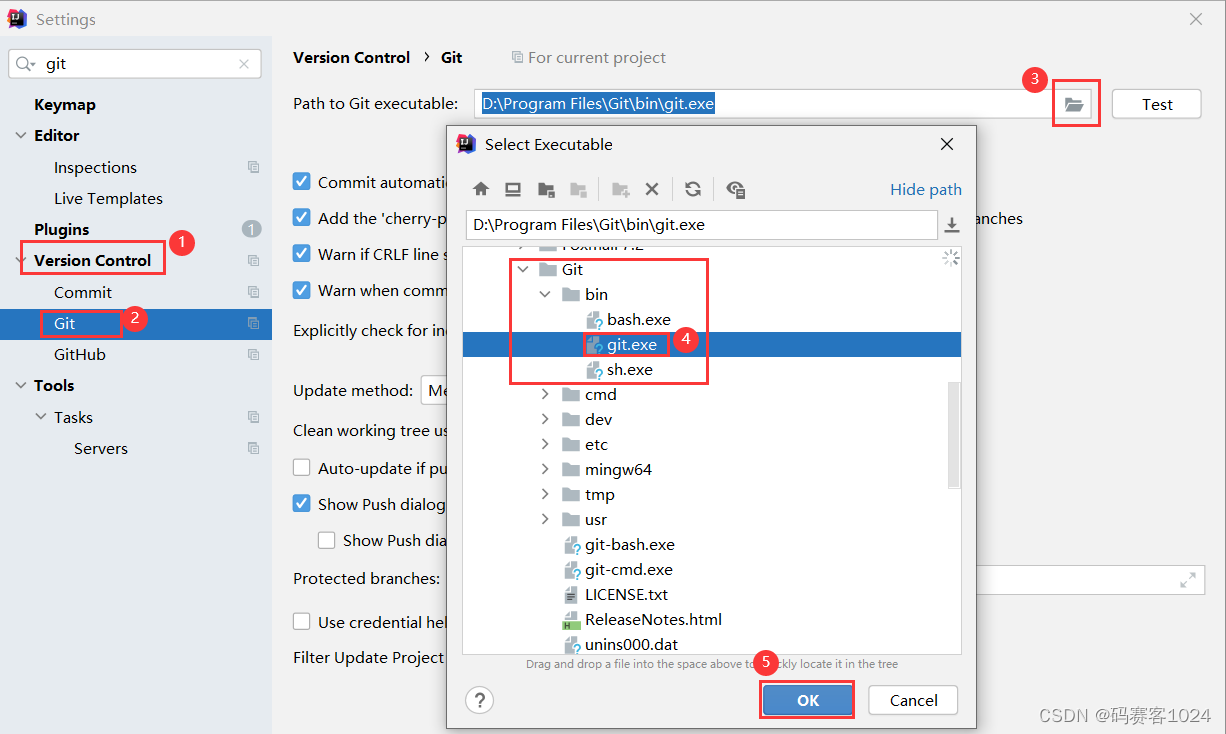1226x734 pixels.
Task: Click the file tree vertical scrollbar
Action: point(954,435)
